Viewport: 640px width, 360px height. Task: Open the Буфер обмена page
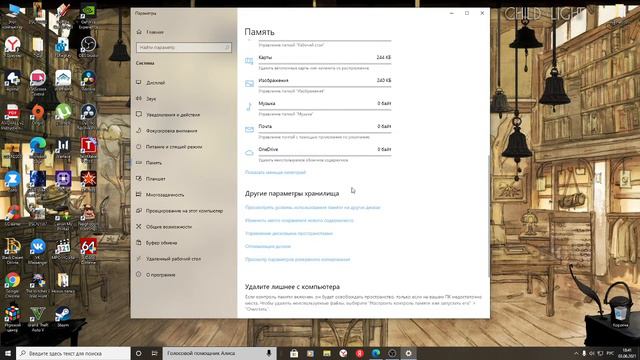161,243
